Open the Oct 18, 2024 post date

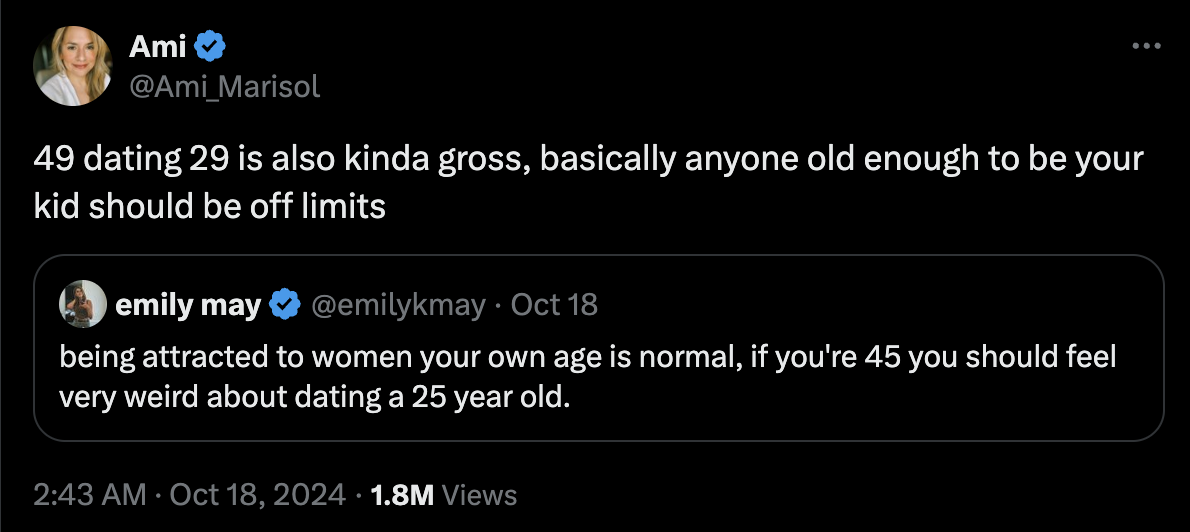(258, 496)
